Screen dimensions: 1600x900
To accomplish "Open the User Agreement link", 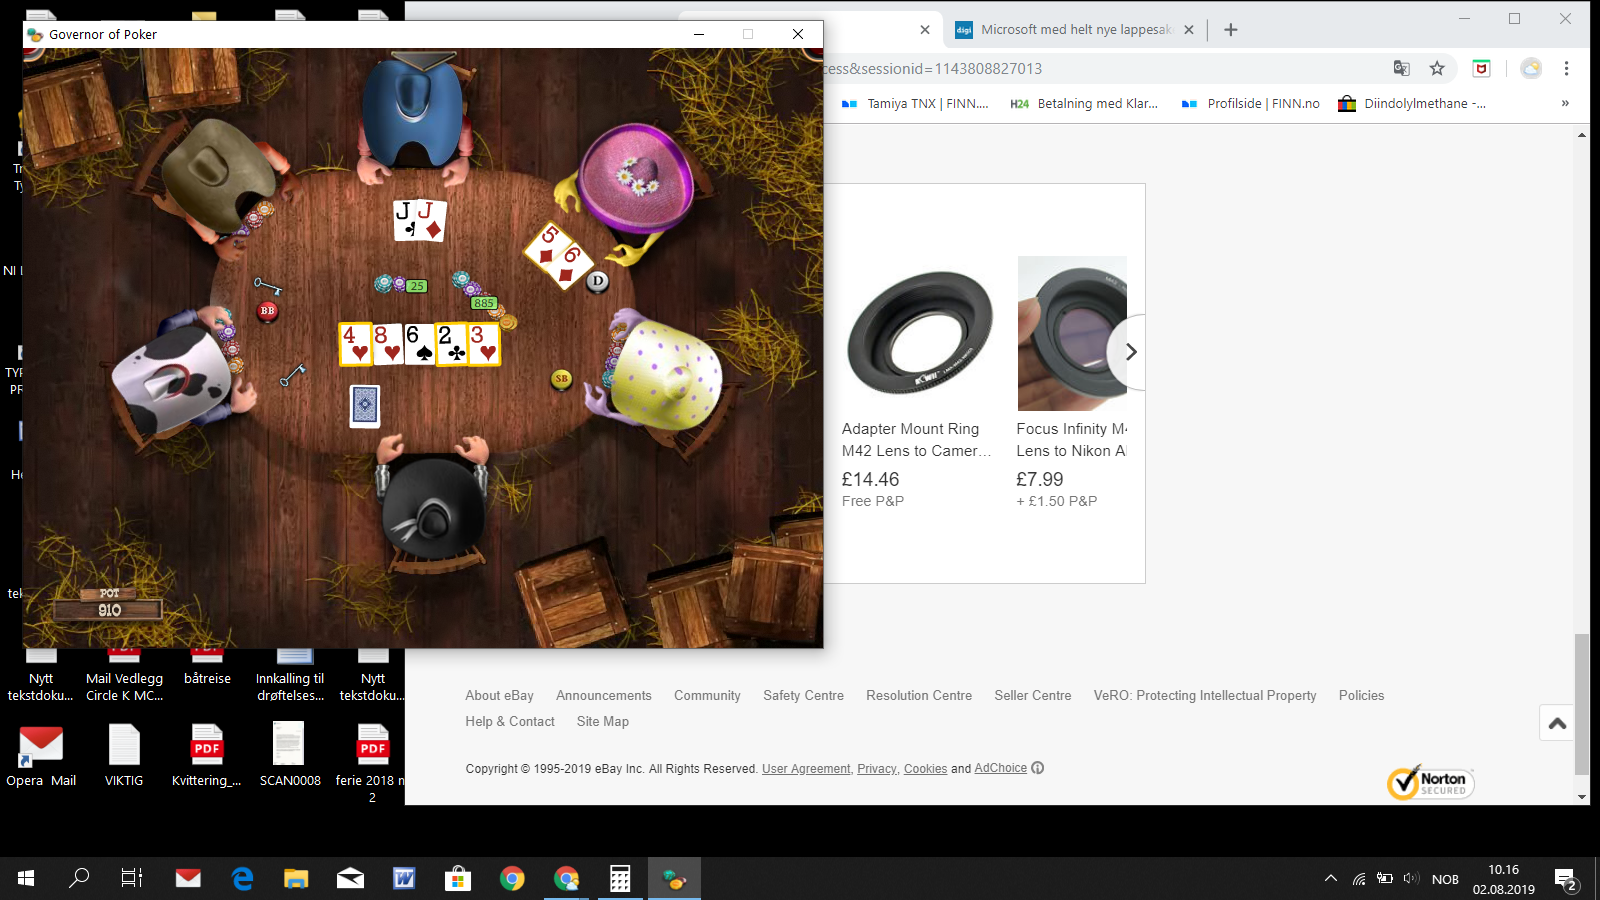I will point(806,769).
